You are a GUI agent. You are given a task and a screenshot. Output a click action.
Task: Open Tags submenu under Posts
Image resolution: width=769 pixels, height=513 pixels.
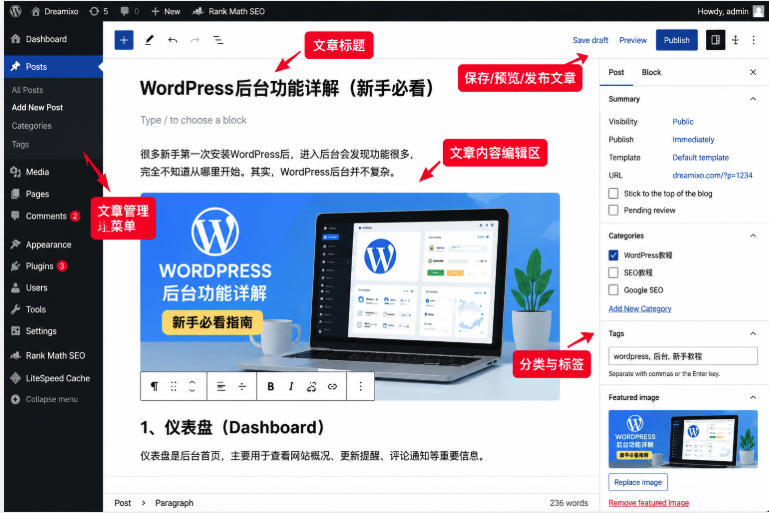pos(21,144)
